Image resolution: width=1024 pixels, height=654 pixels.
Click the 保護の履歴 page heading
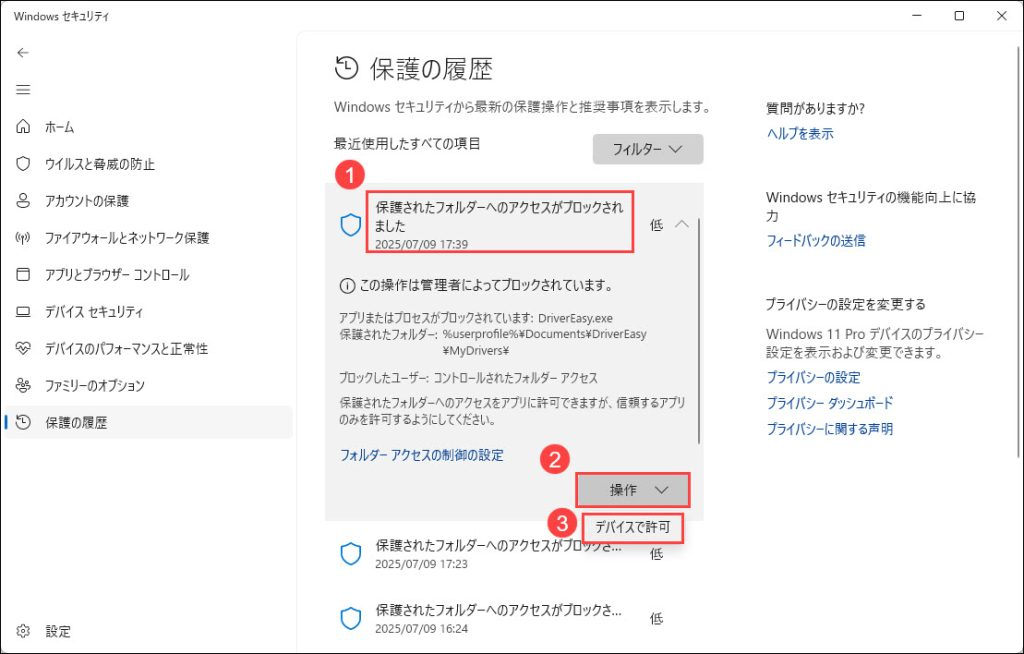click(432, 69)
